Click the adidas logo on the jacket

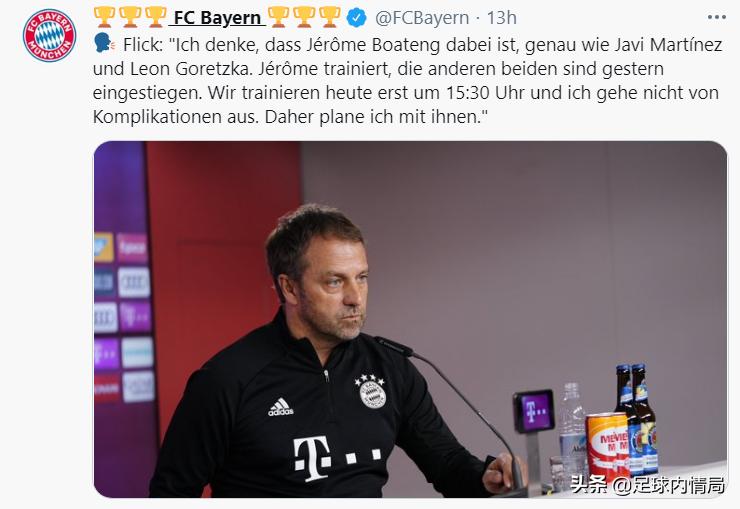click(x=280, y=407)
